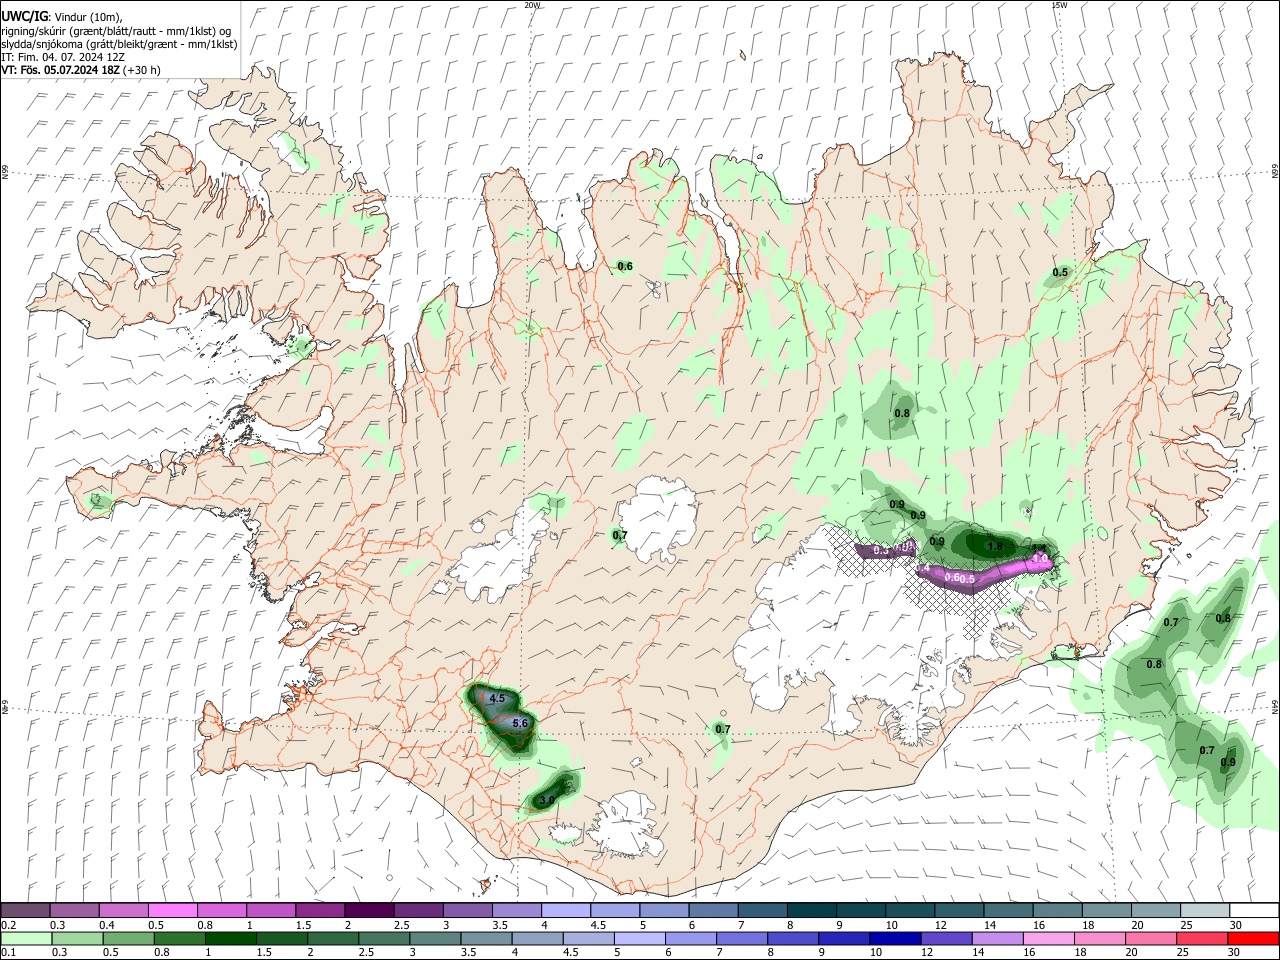Choose the dark green 1 swatch in the lower scale
This screenshot has width=1280, height=960.
(230, 938)
